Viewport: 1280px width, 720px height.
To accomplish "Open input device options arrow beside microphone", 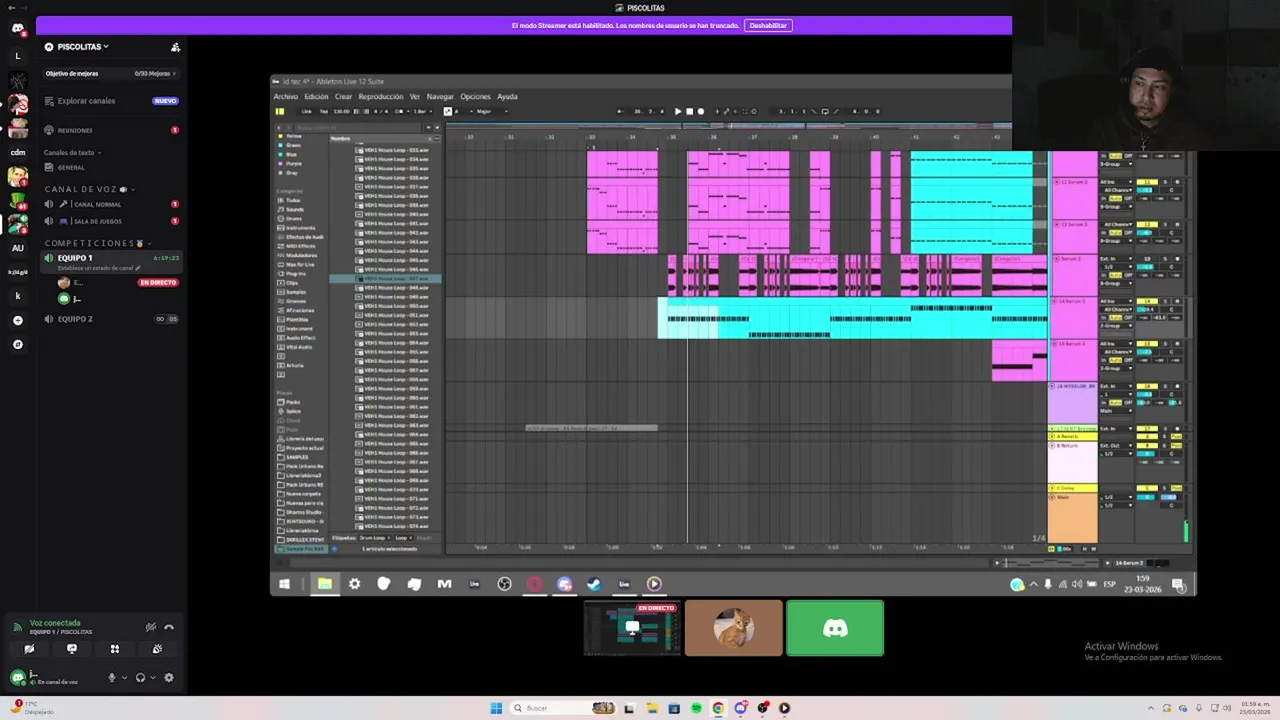I will coord(124,678).
